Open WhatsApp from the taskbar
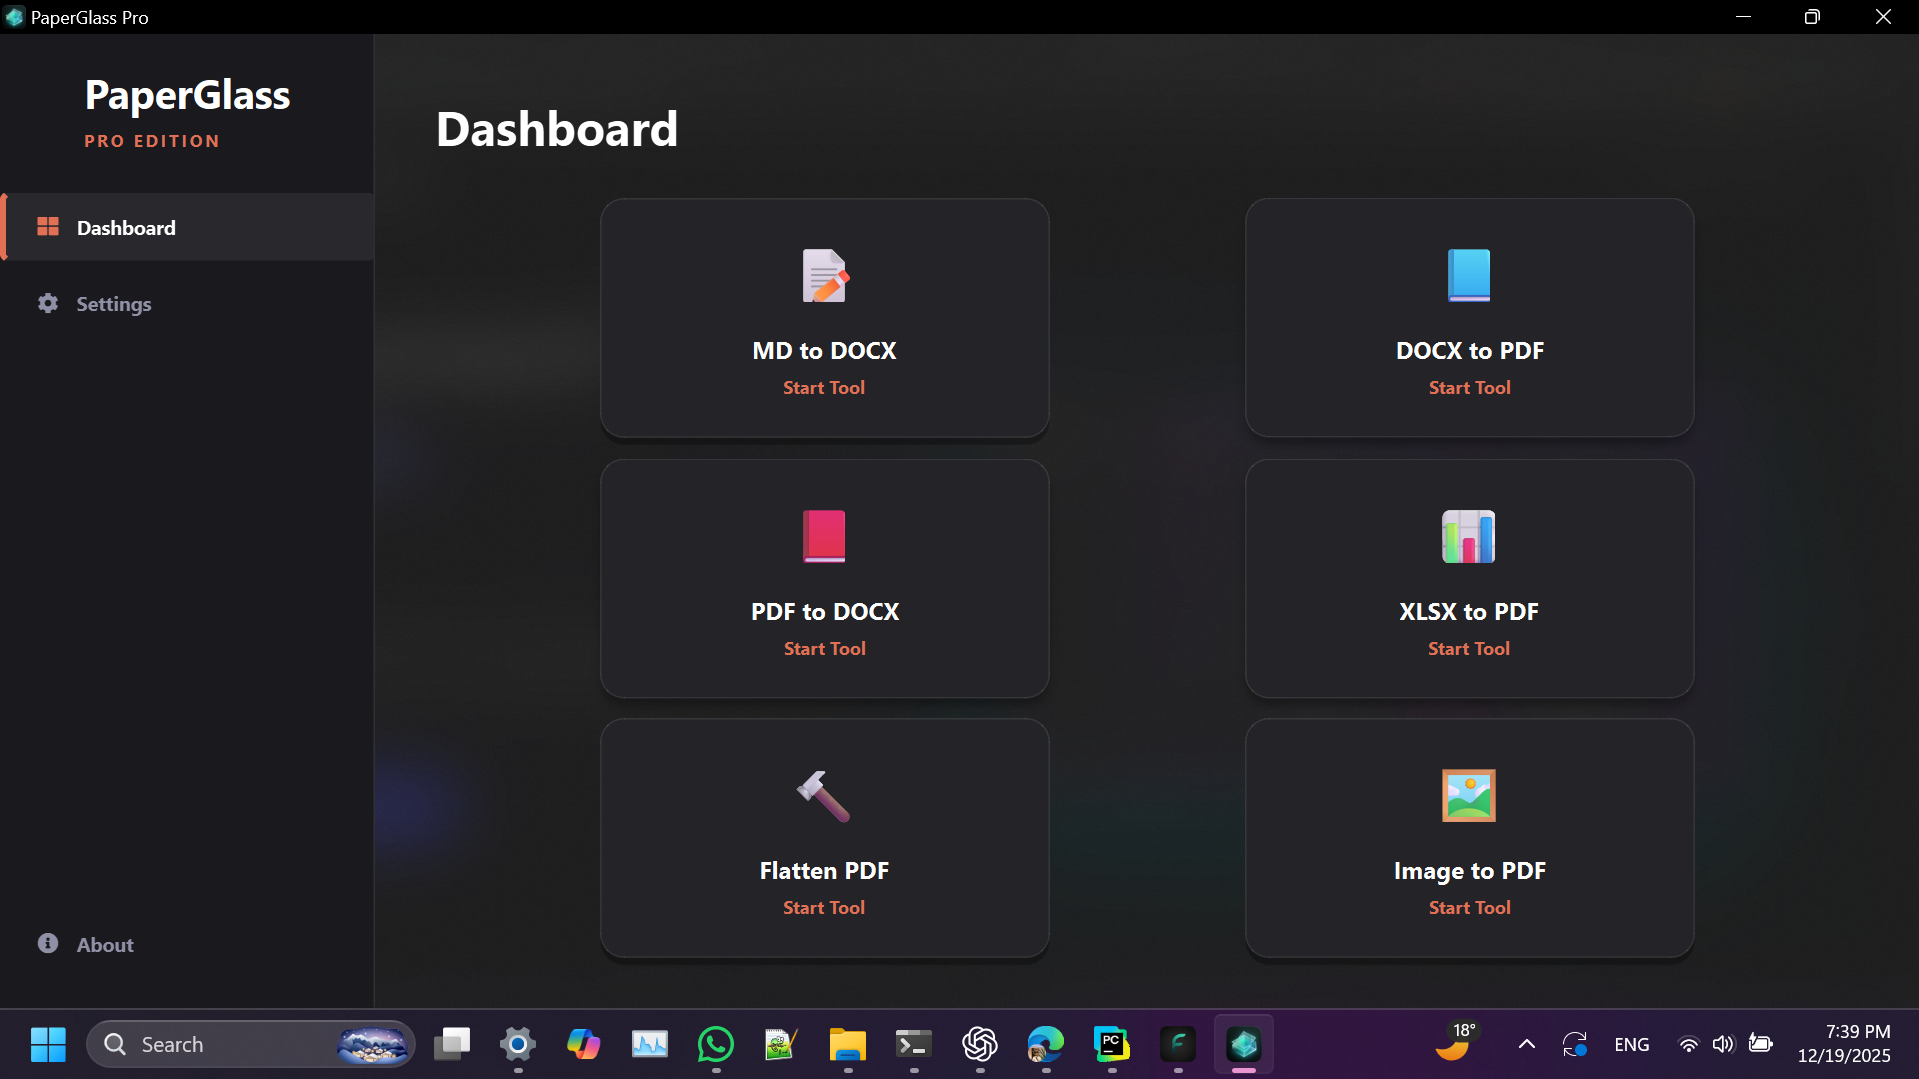1919x1079 pixels. point(716,1044)
